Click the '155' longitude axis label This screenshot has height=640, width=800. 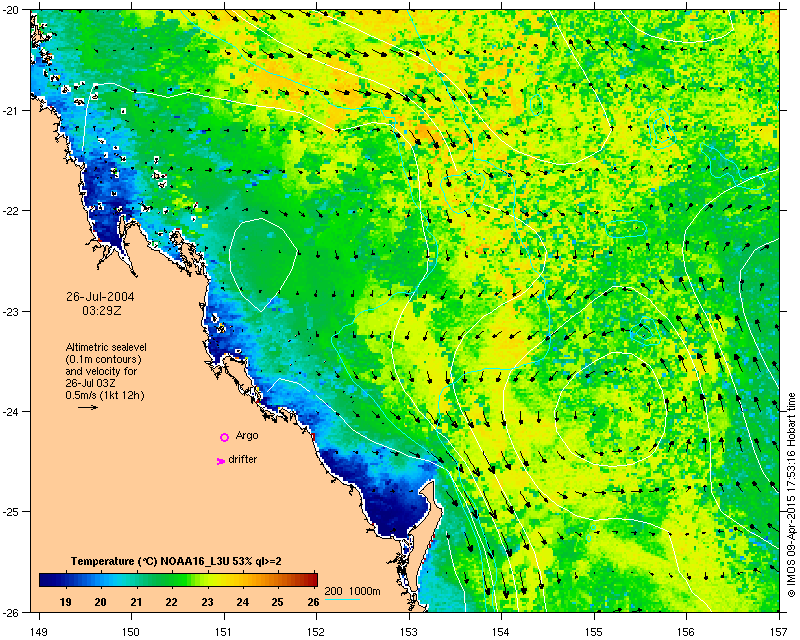(x=594, y=632)
